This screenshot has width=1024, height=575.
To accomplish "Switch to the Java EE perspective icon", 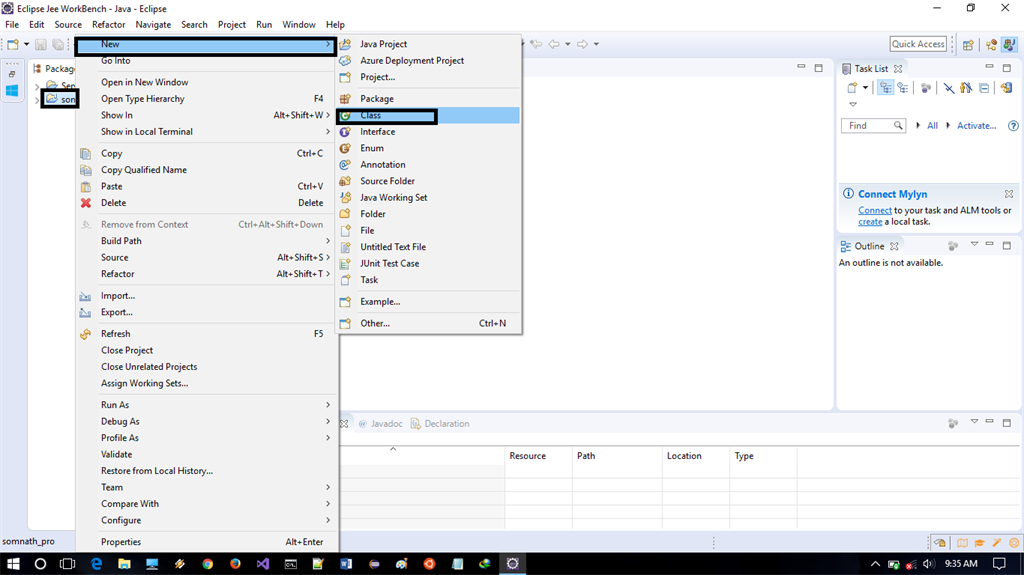I will (x=992, y=44).
